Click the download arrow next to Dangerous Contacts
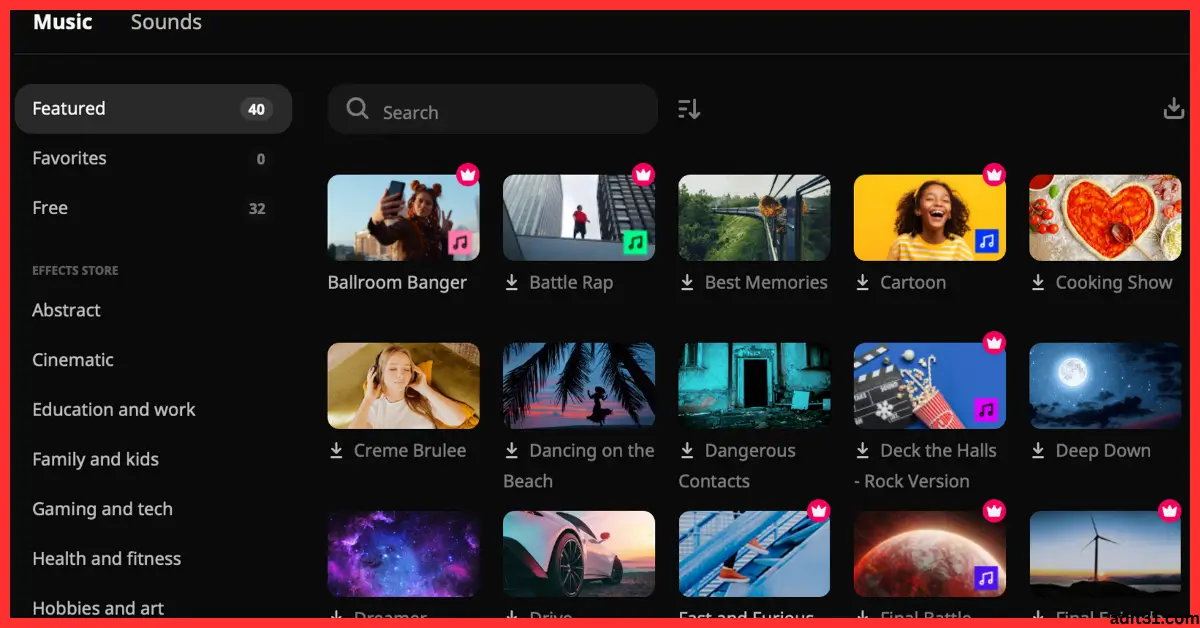1200x628 pixels. click(x=687, y=451)
